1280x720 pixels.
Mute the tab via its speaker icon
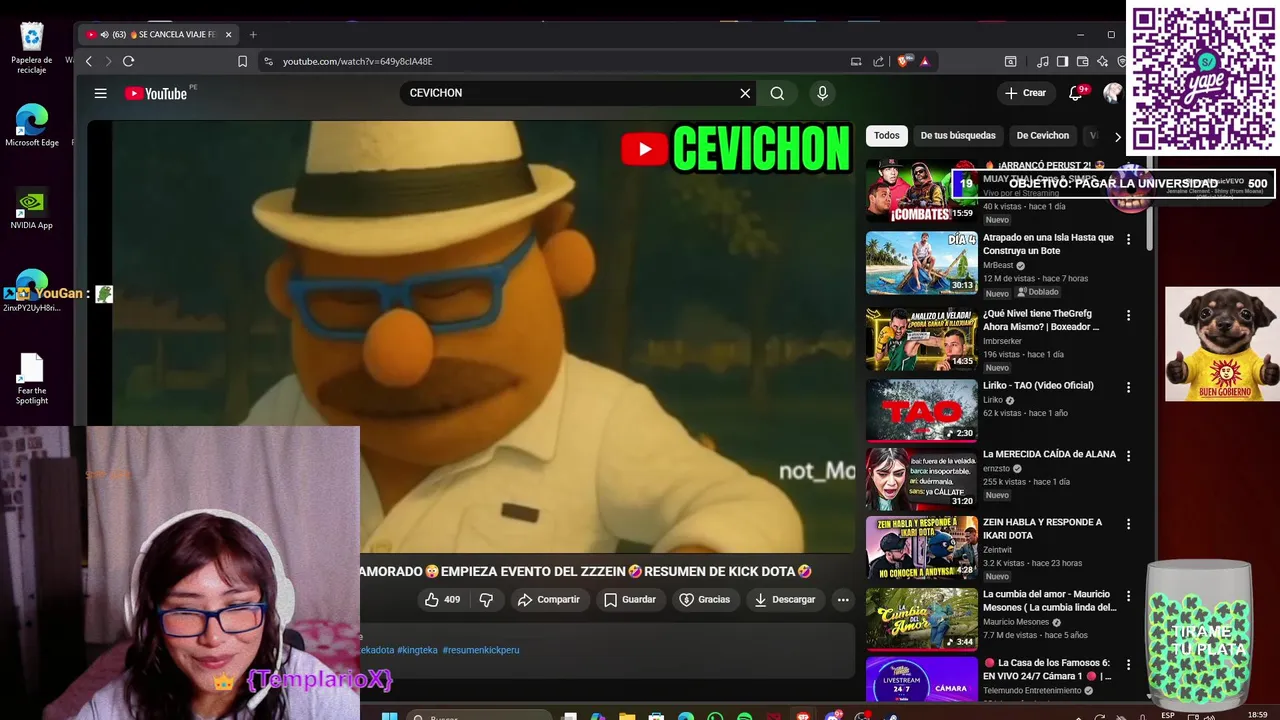(105, 34)
